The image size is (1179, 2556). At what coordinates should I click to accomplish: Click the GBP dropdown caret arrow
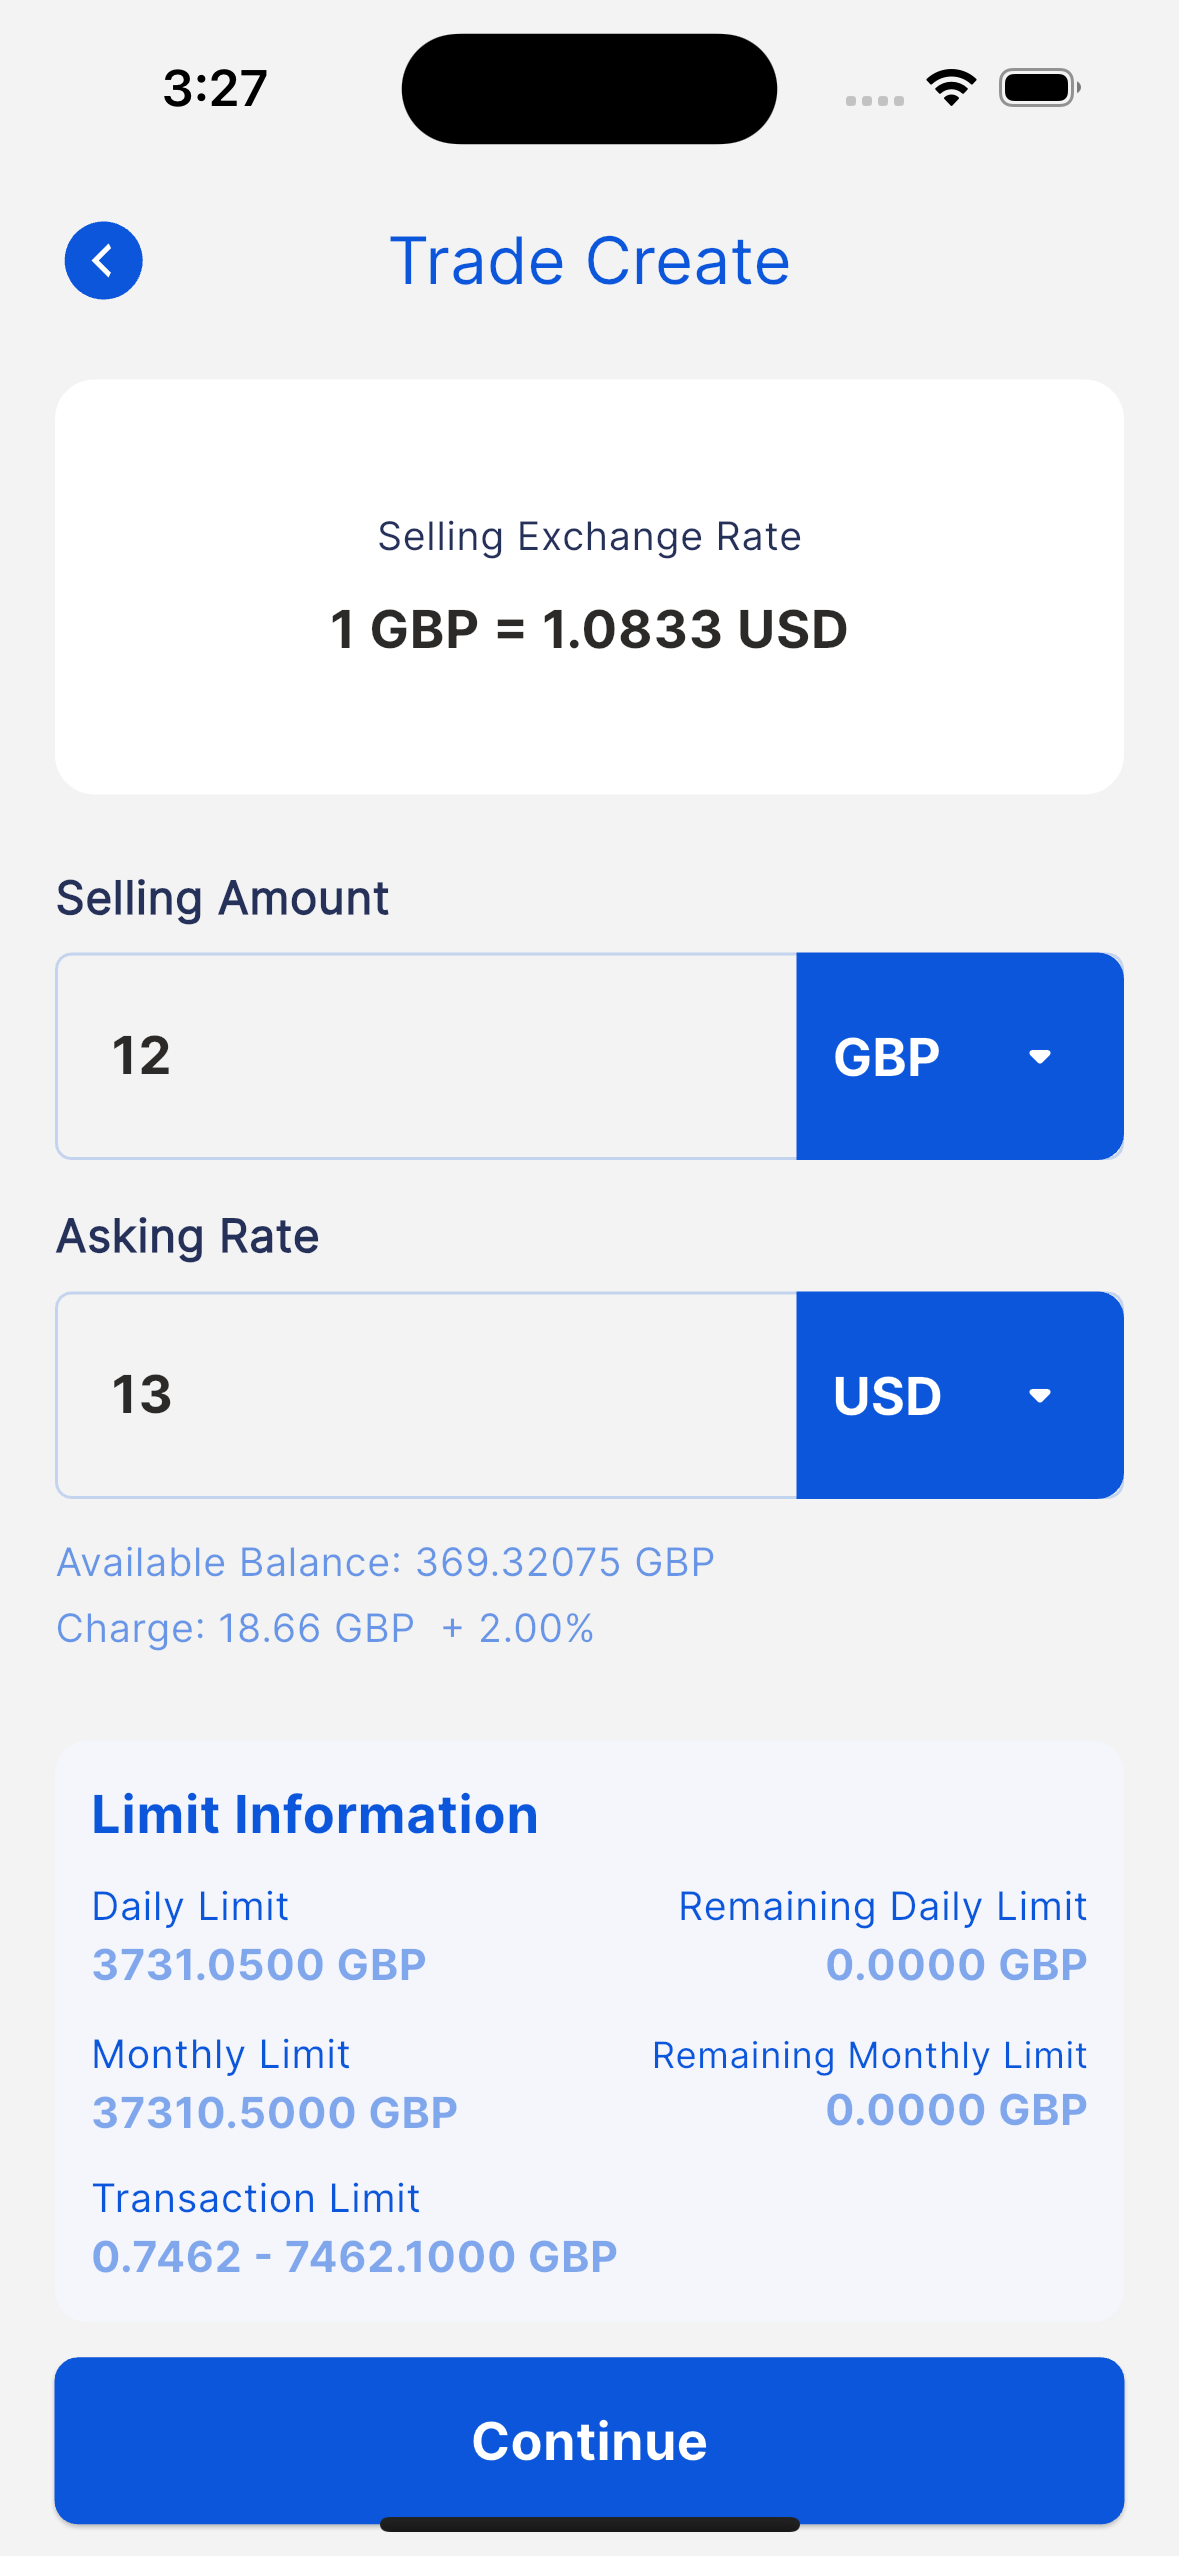pos(1040,1057)
